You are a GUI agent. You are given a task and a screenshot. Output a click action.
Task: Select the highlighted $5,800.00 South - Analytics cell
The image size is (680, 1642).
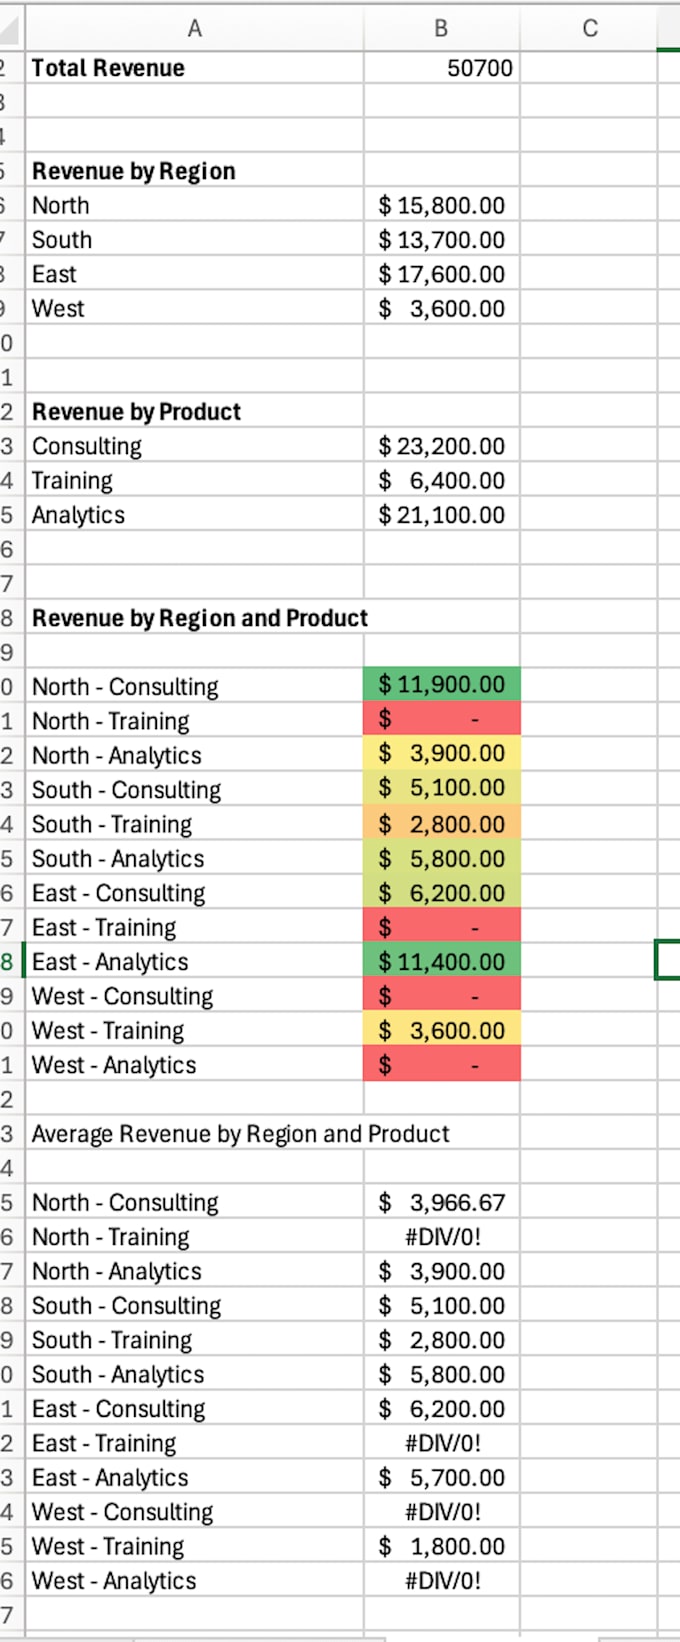tap(441, 858)
